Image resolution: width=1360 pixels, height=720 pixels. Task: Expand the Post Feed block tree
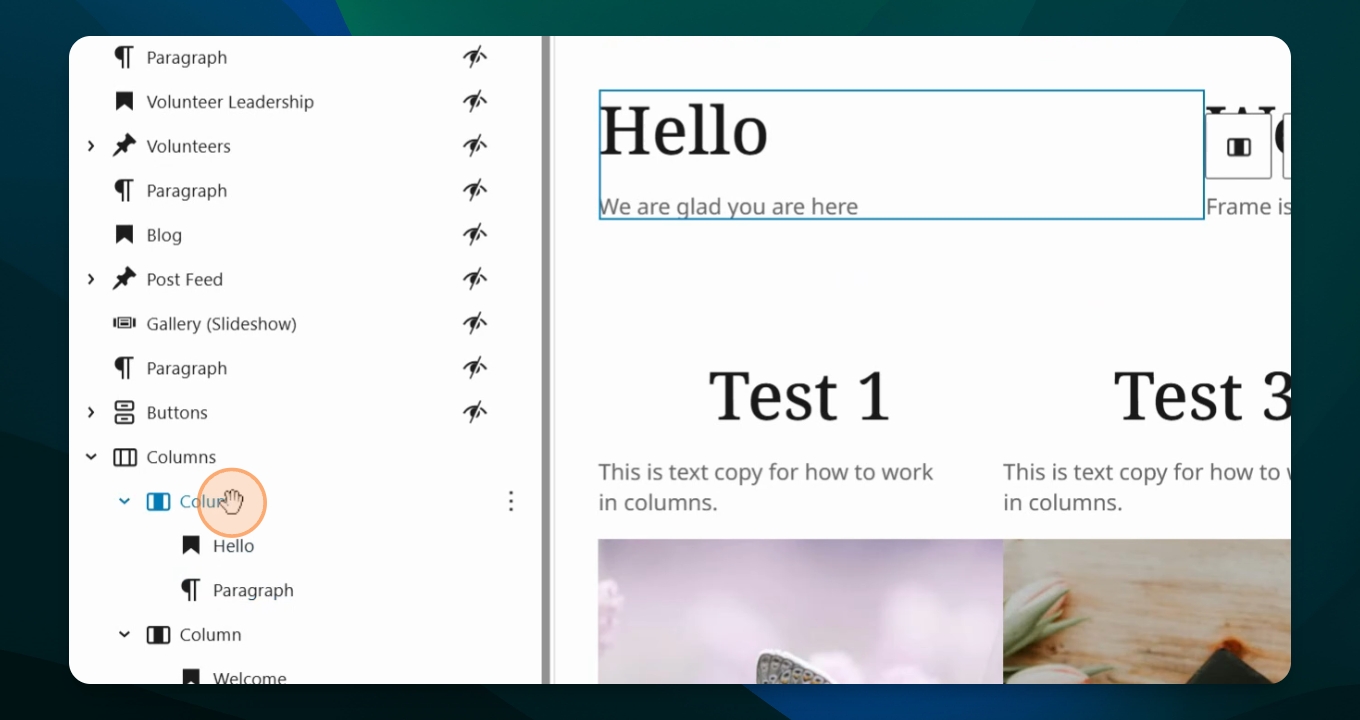[x=91, y=279]
